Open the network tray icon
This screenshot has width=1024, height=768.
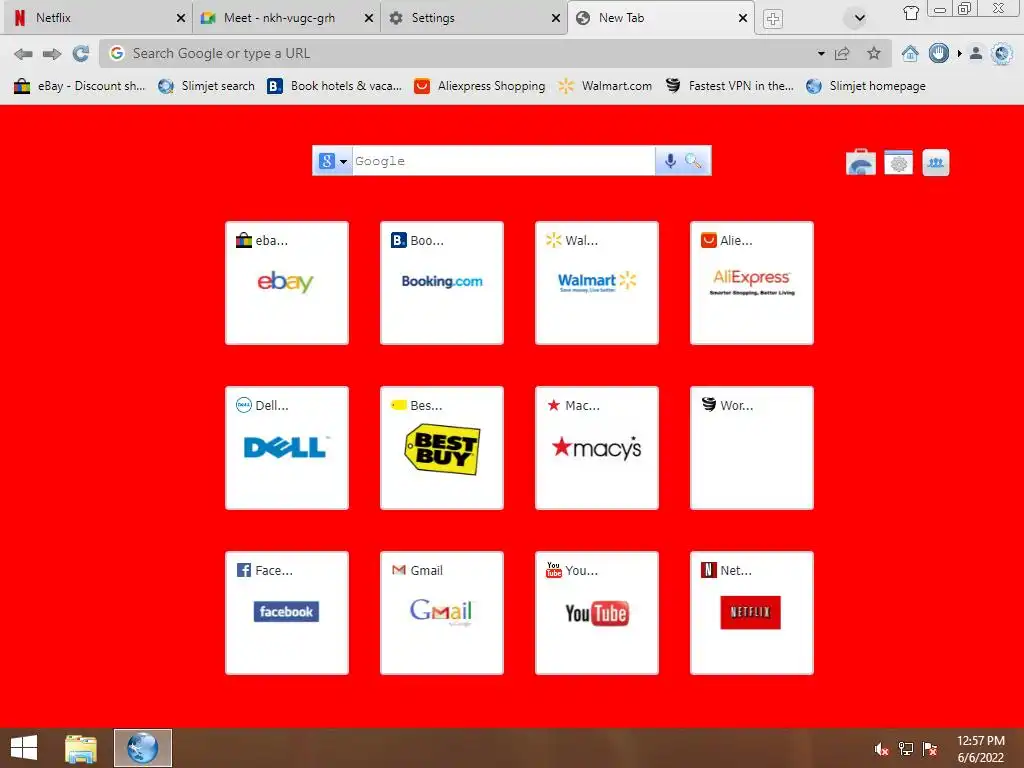(x=906, y=749)
